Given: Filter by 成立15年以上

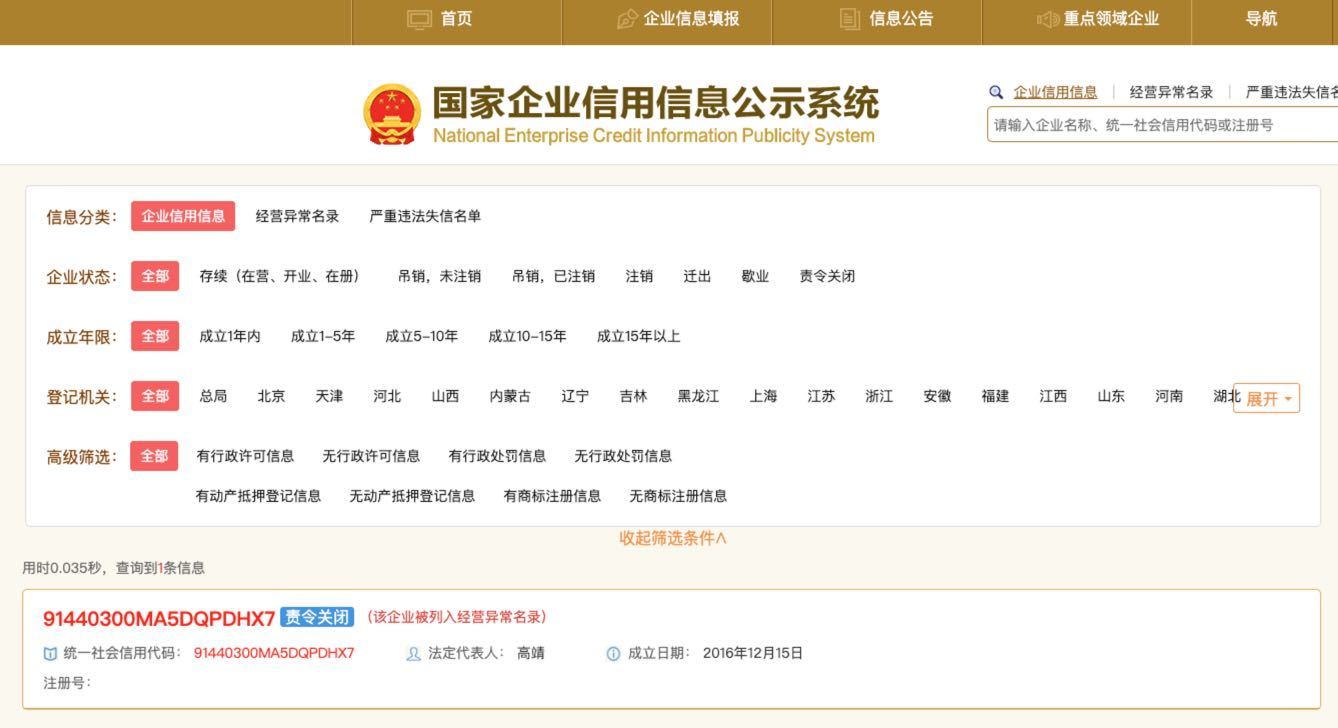Looking at the screenshot, I should pyautogui.click(x=638, y=336).
